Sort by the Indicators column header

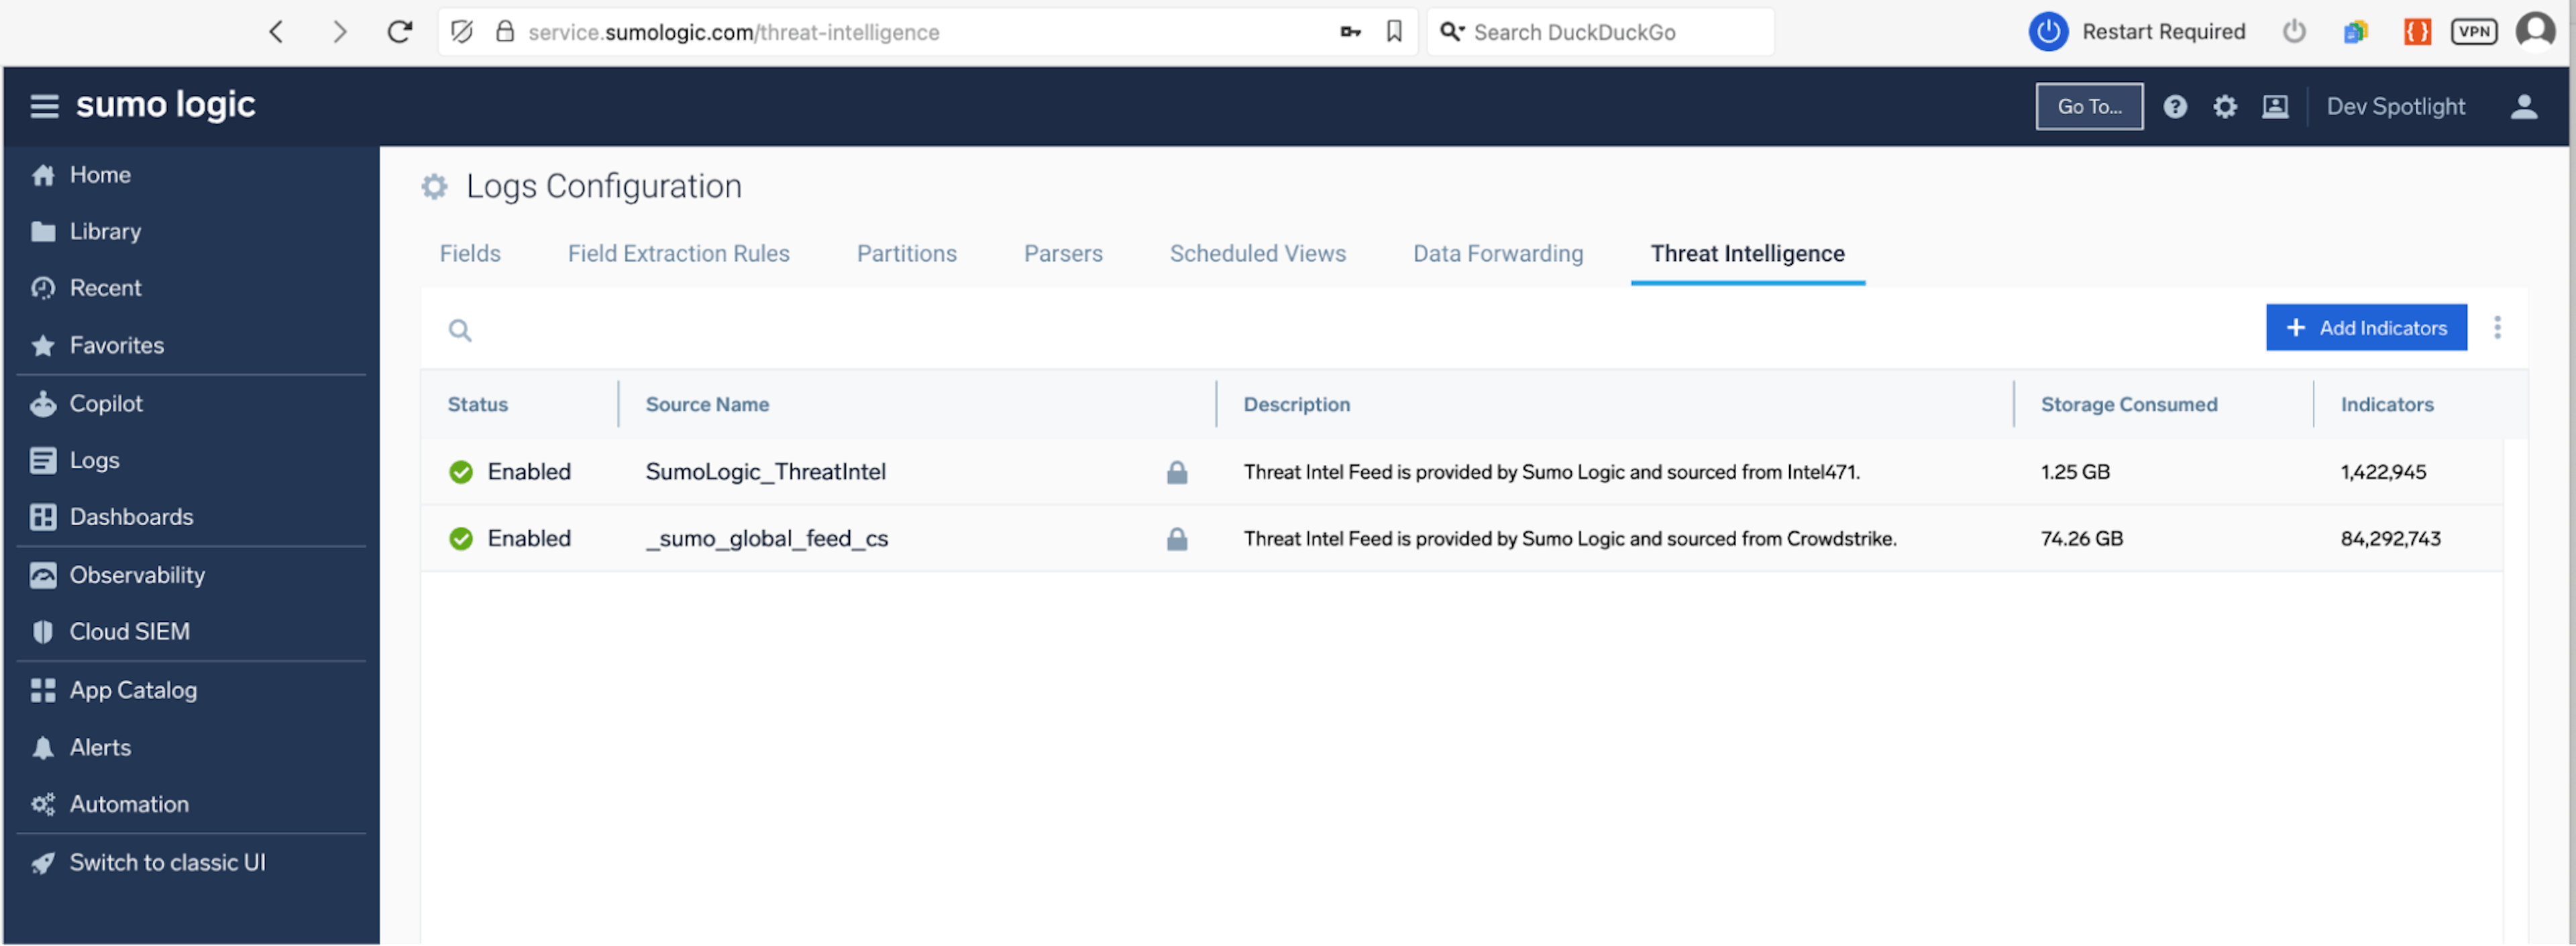click(x=2386, y=405)
